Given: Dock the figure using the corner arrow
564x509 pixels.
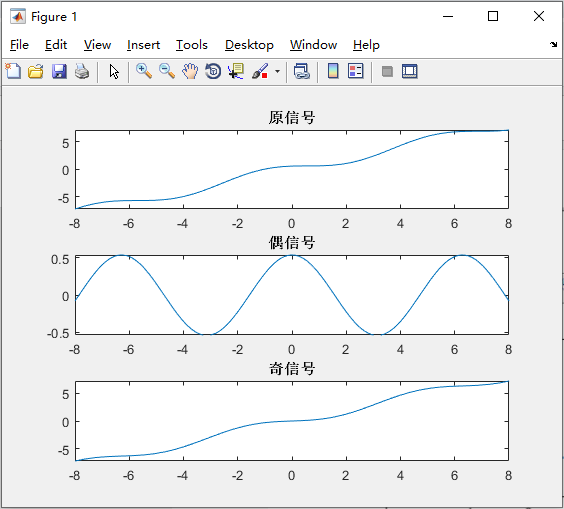Looking at the screenshot, I should pos(553,45).
